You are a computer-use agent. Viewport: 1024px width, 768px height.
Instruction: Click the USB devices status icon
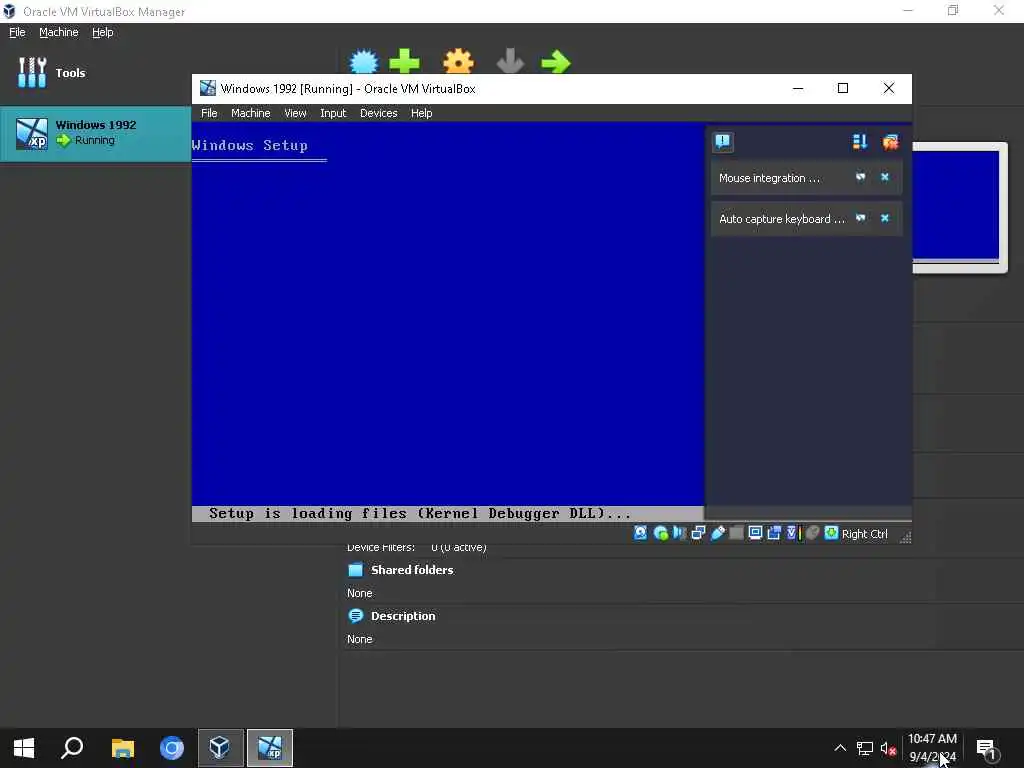pyautogui.click(x=717, y=533)
